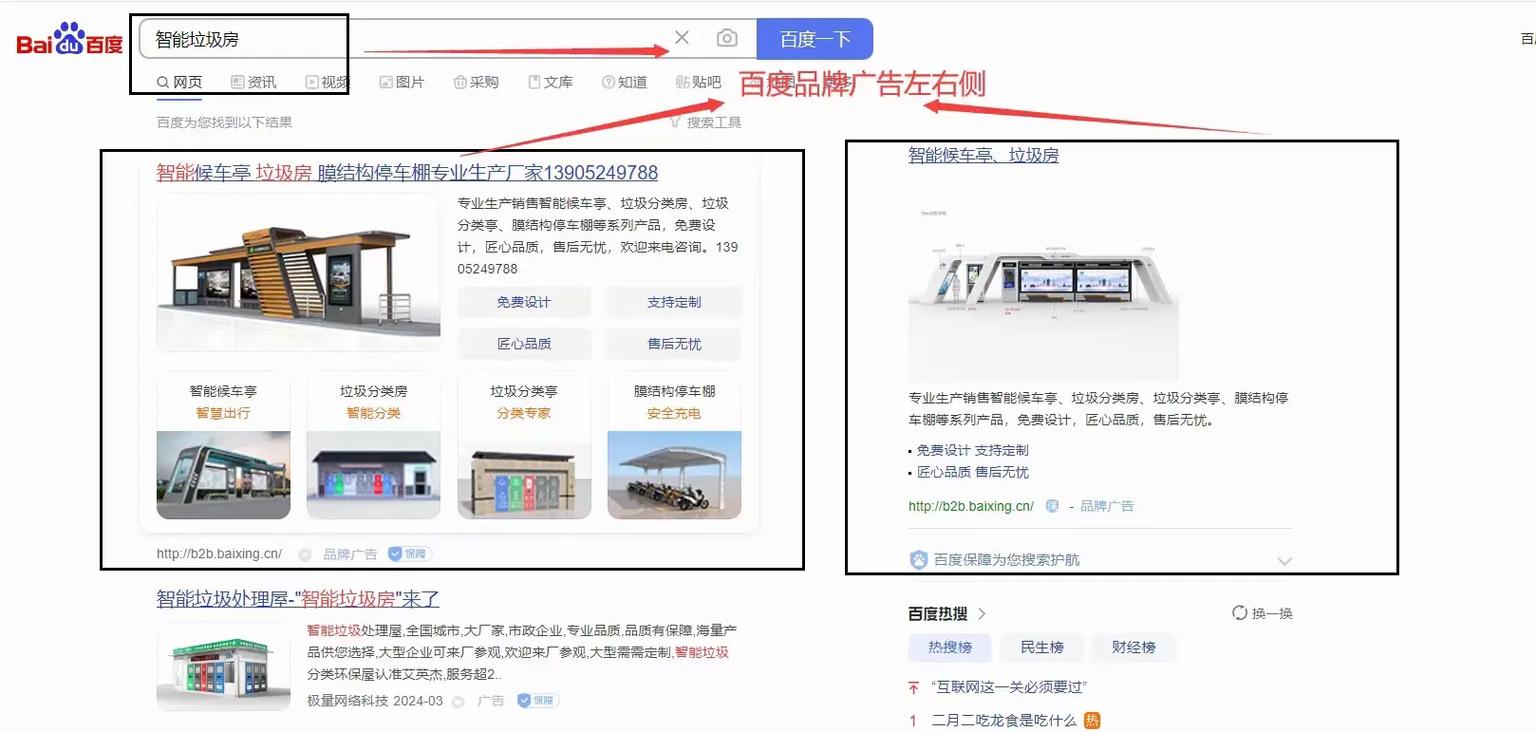Open ad title 智能候车亭 垃圾房 膜结构停车棚
Image resolution: width=1536 pixels, height=732 pixels.
407,172
